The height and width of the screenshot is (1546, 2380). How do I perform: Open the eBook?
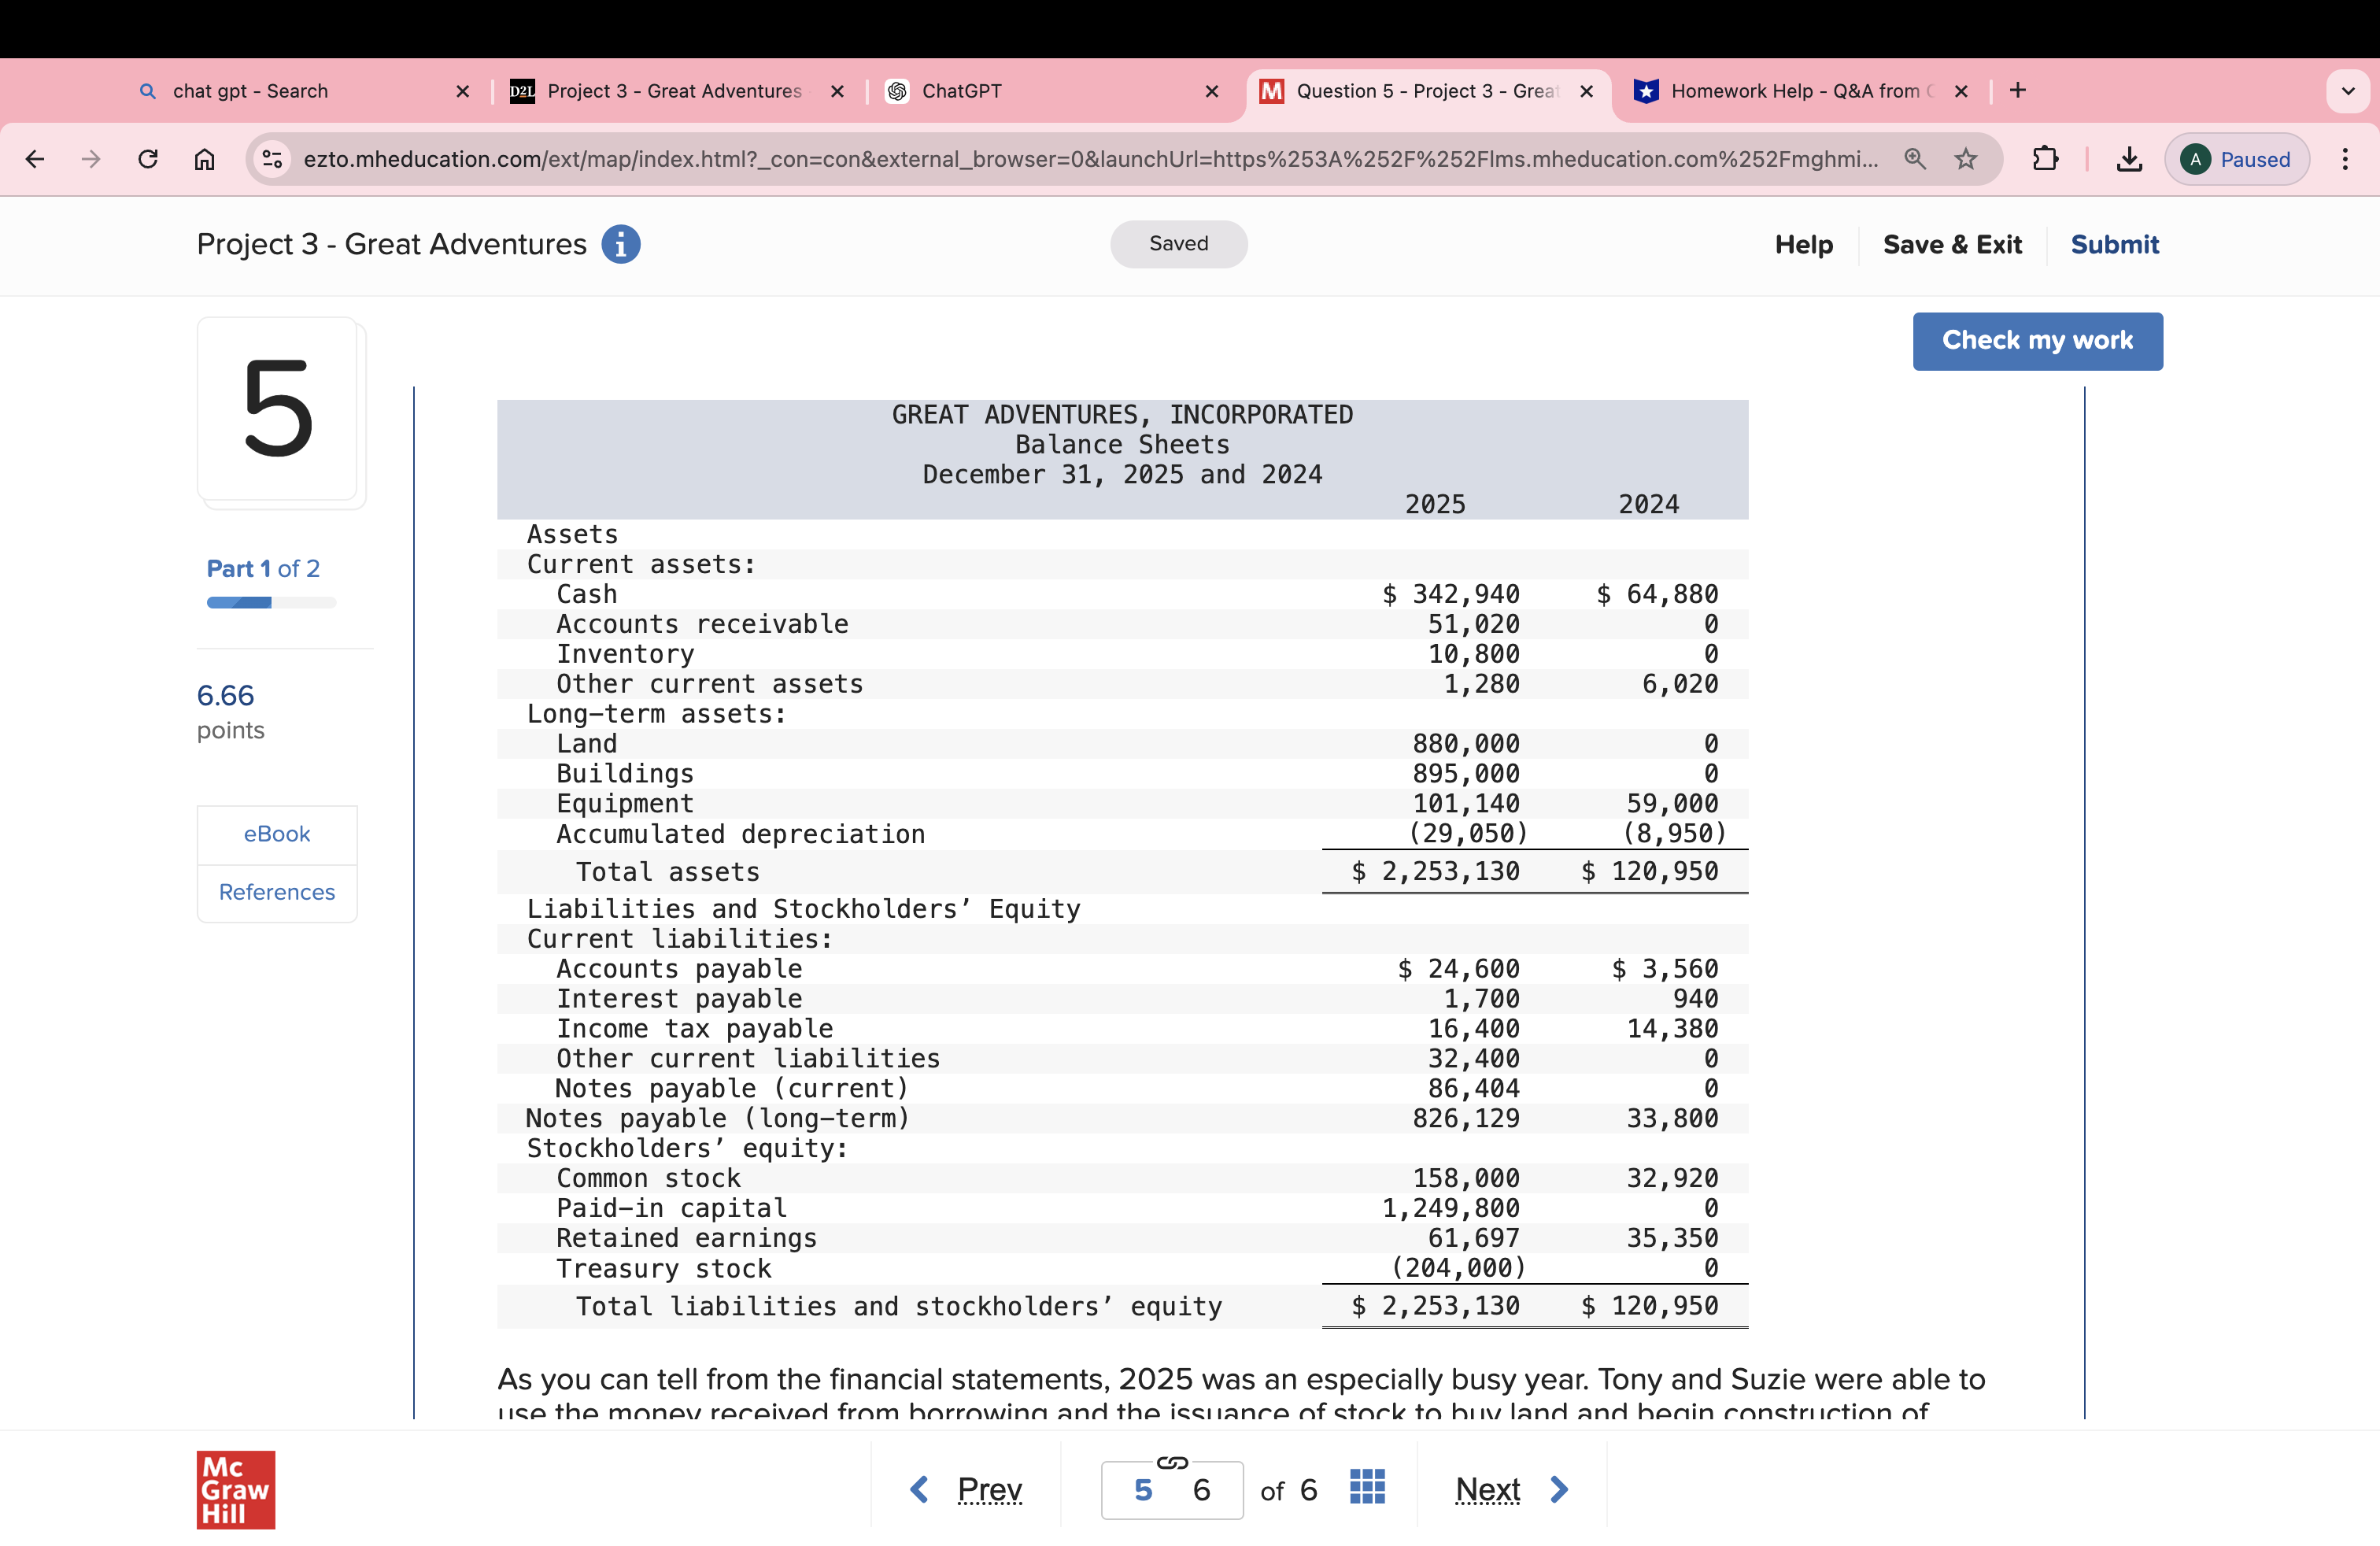point(276,833)
